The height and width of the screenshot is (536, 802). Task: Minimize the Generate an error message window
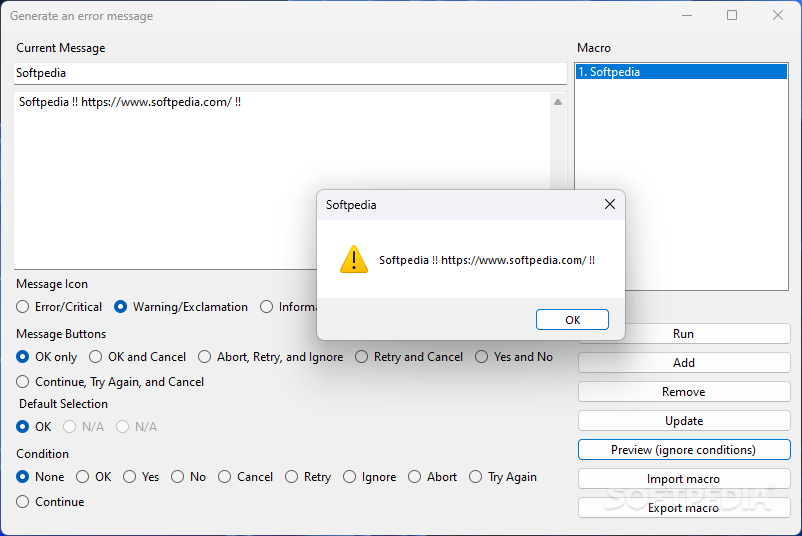[x=687, y=16]
